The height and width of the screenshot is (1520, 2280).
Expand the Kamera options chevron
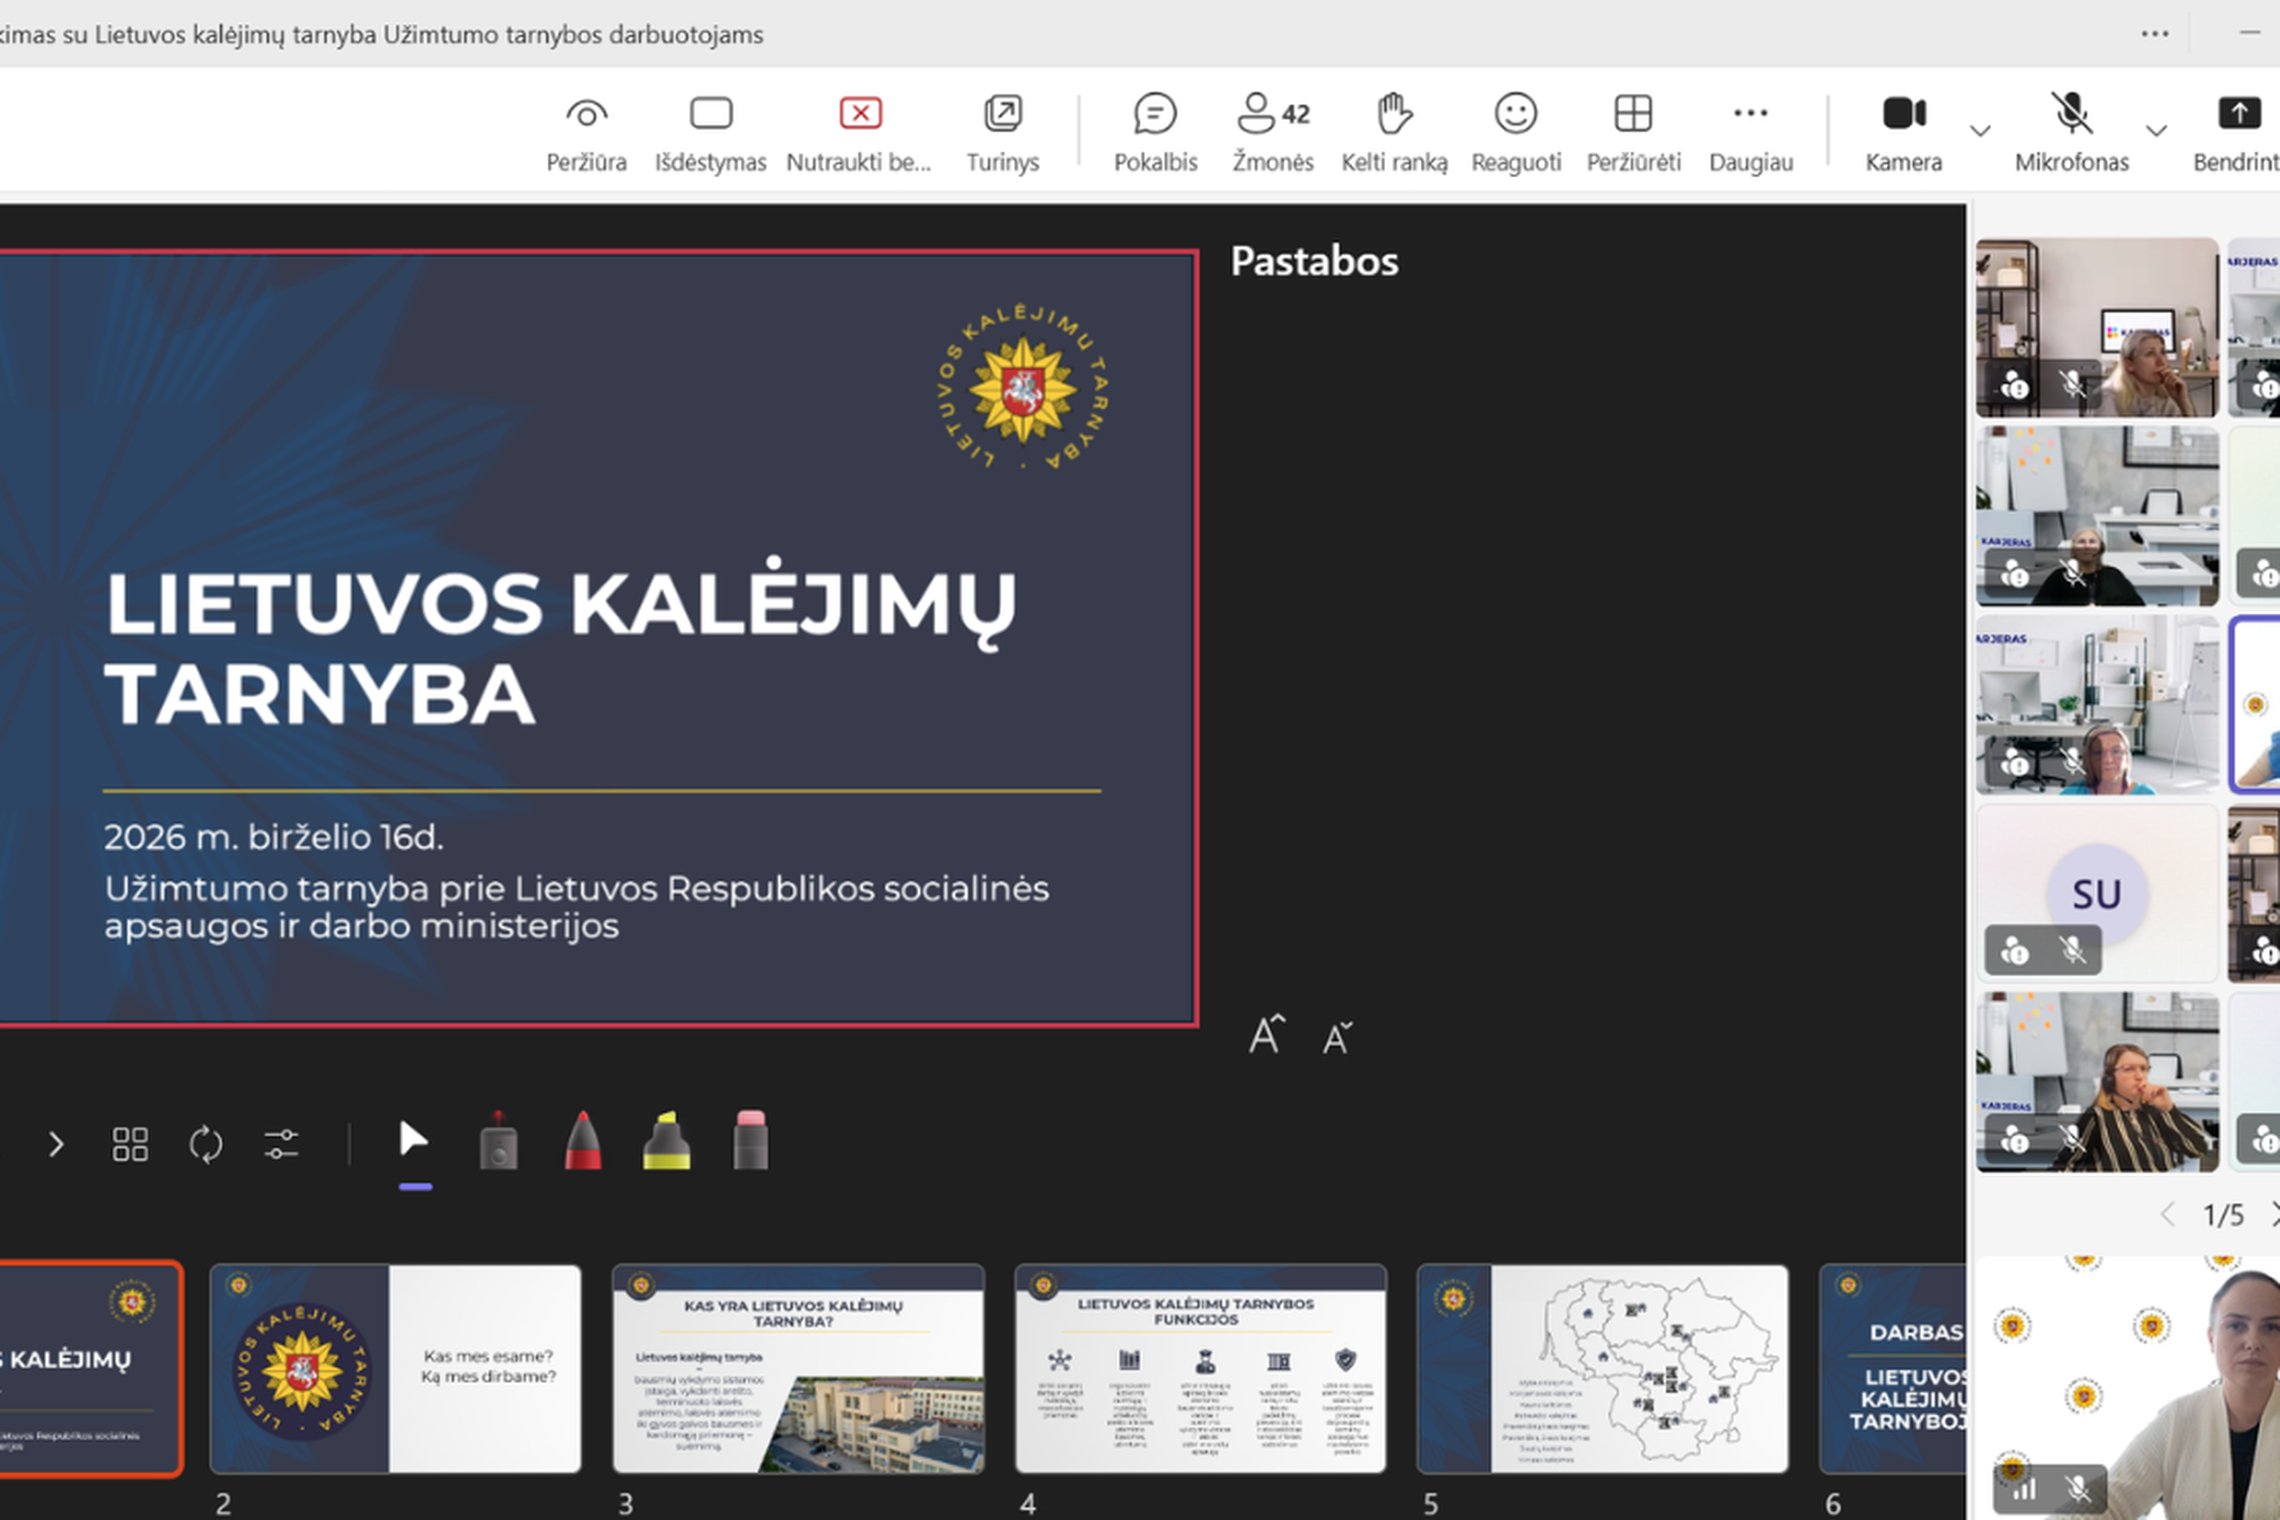click(1980, 131)
